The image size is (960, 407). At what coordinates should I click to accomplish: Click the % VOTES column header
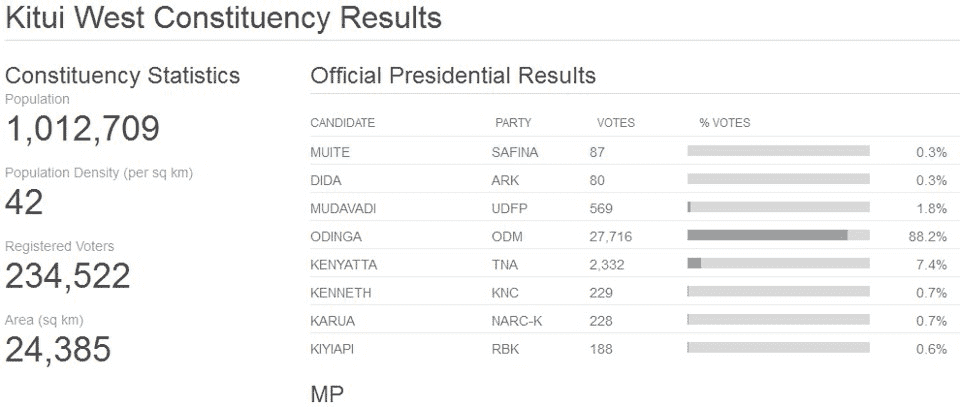[724, 123]
